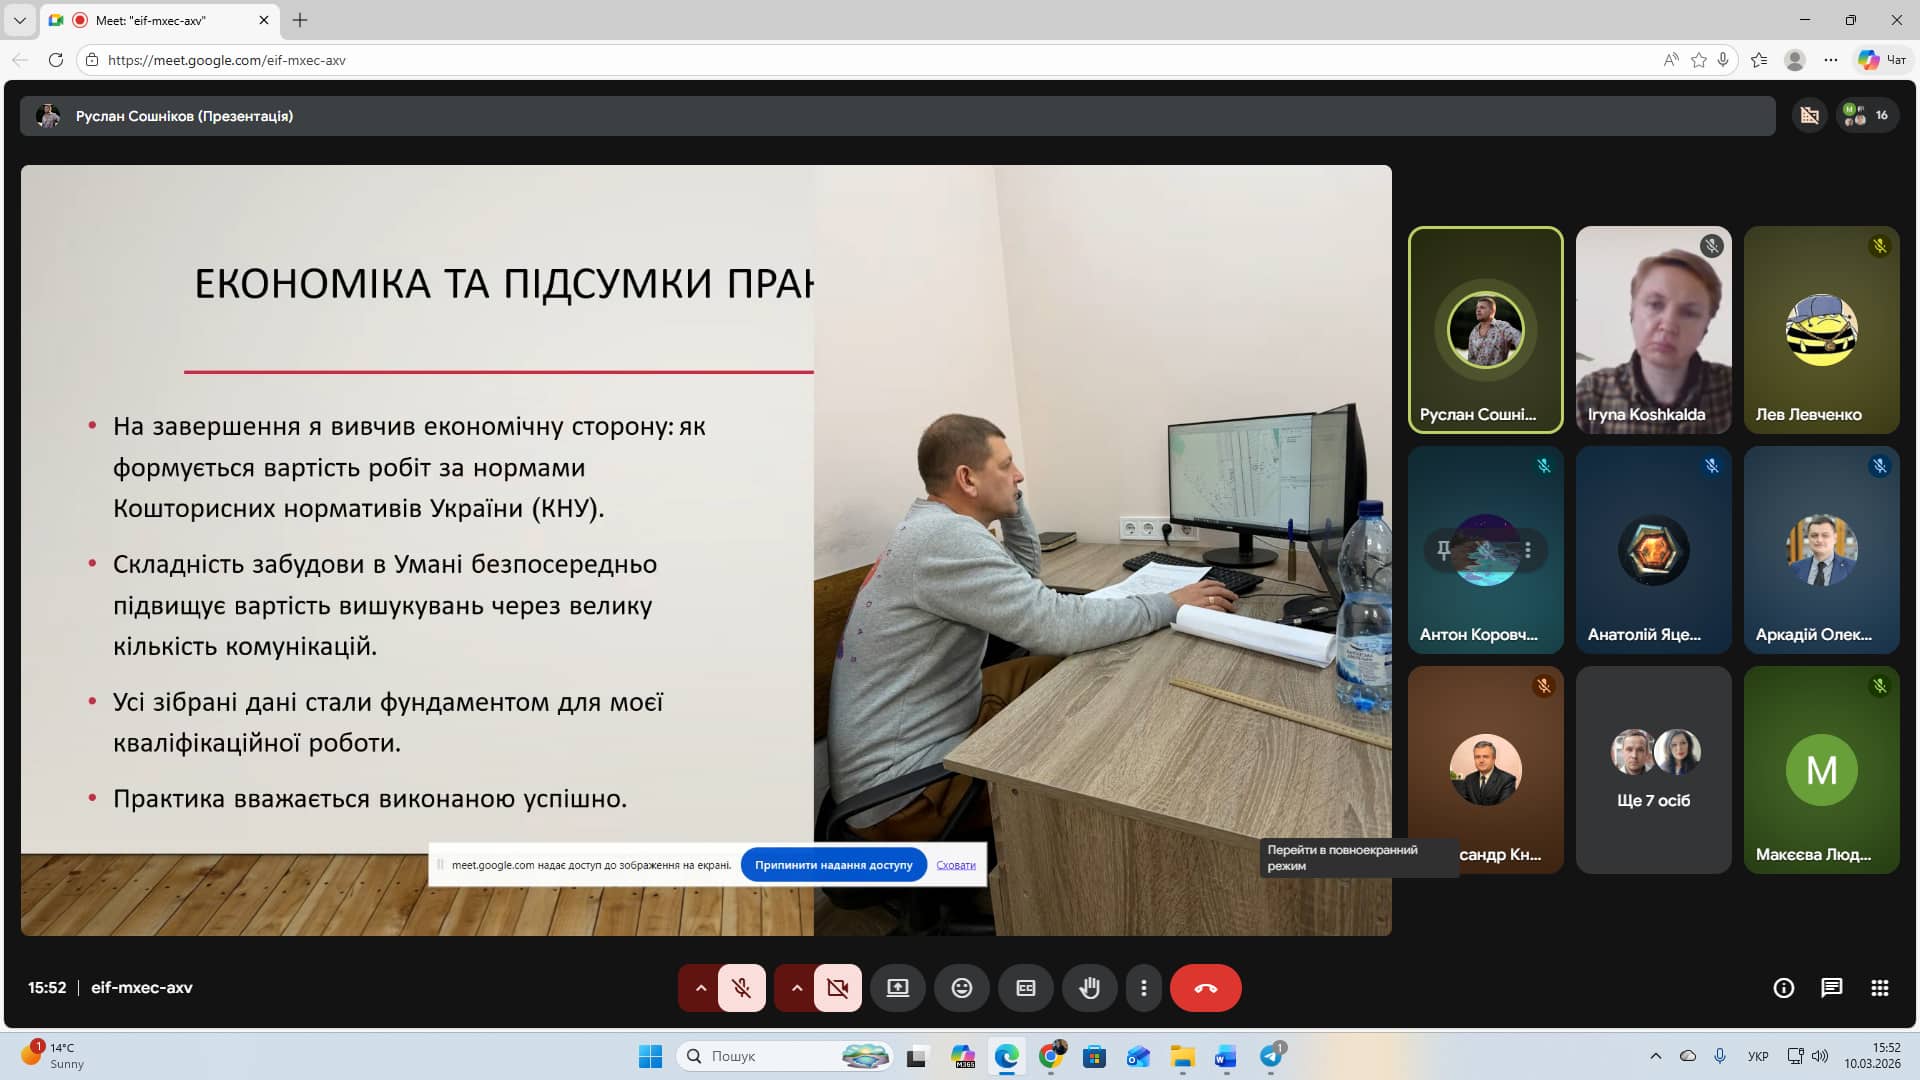Open meeting details info icon
Image resolution: width=1920 pixels, height=1080 pixels.
click(1783, 988)
